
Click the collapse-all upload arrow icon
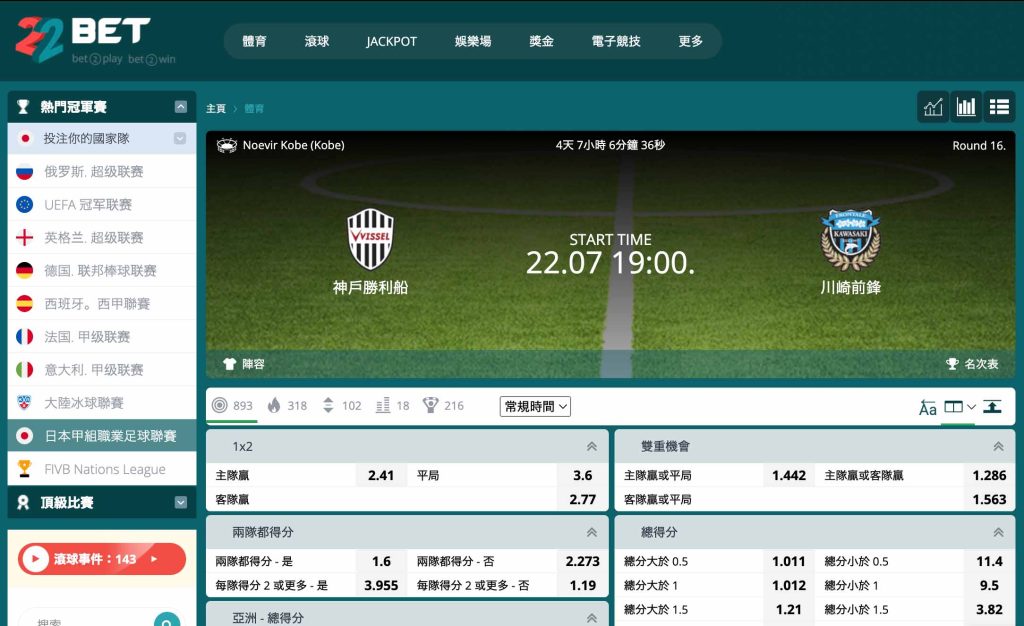click(992, 407)
